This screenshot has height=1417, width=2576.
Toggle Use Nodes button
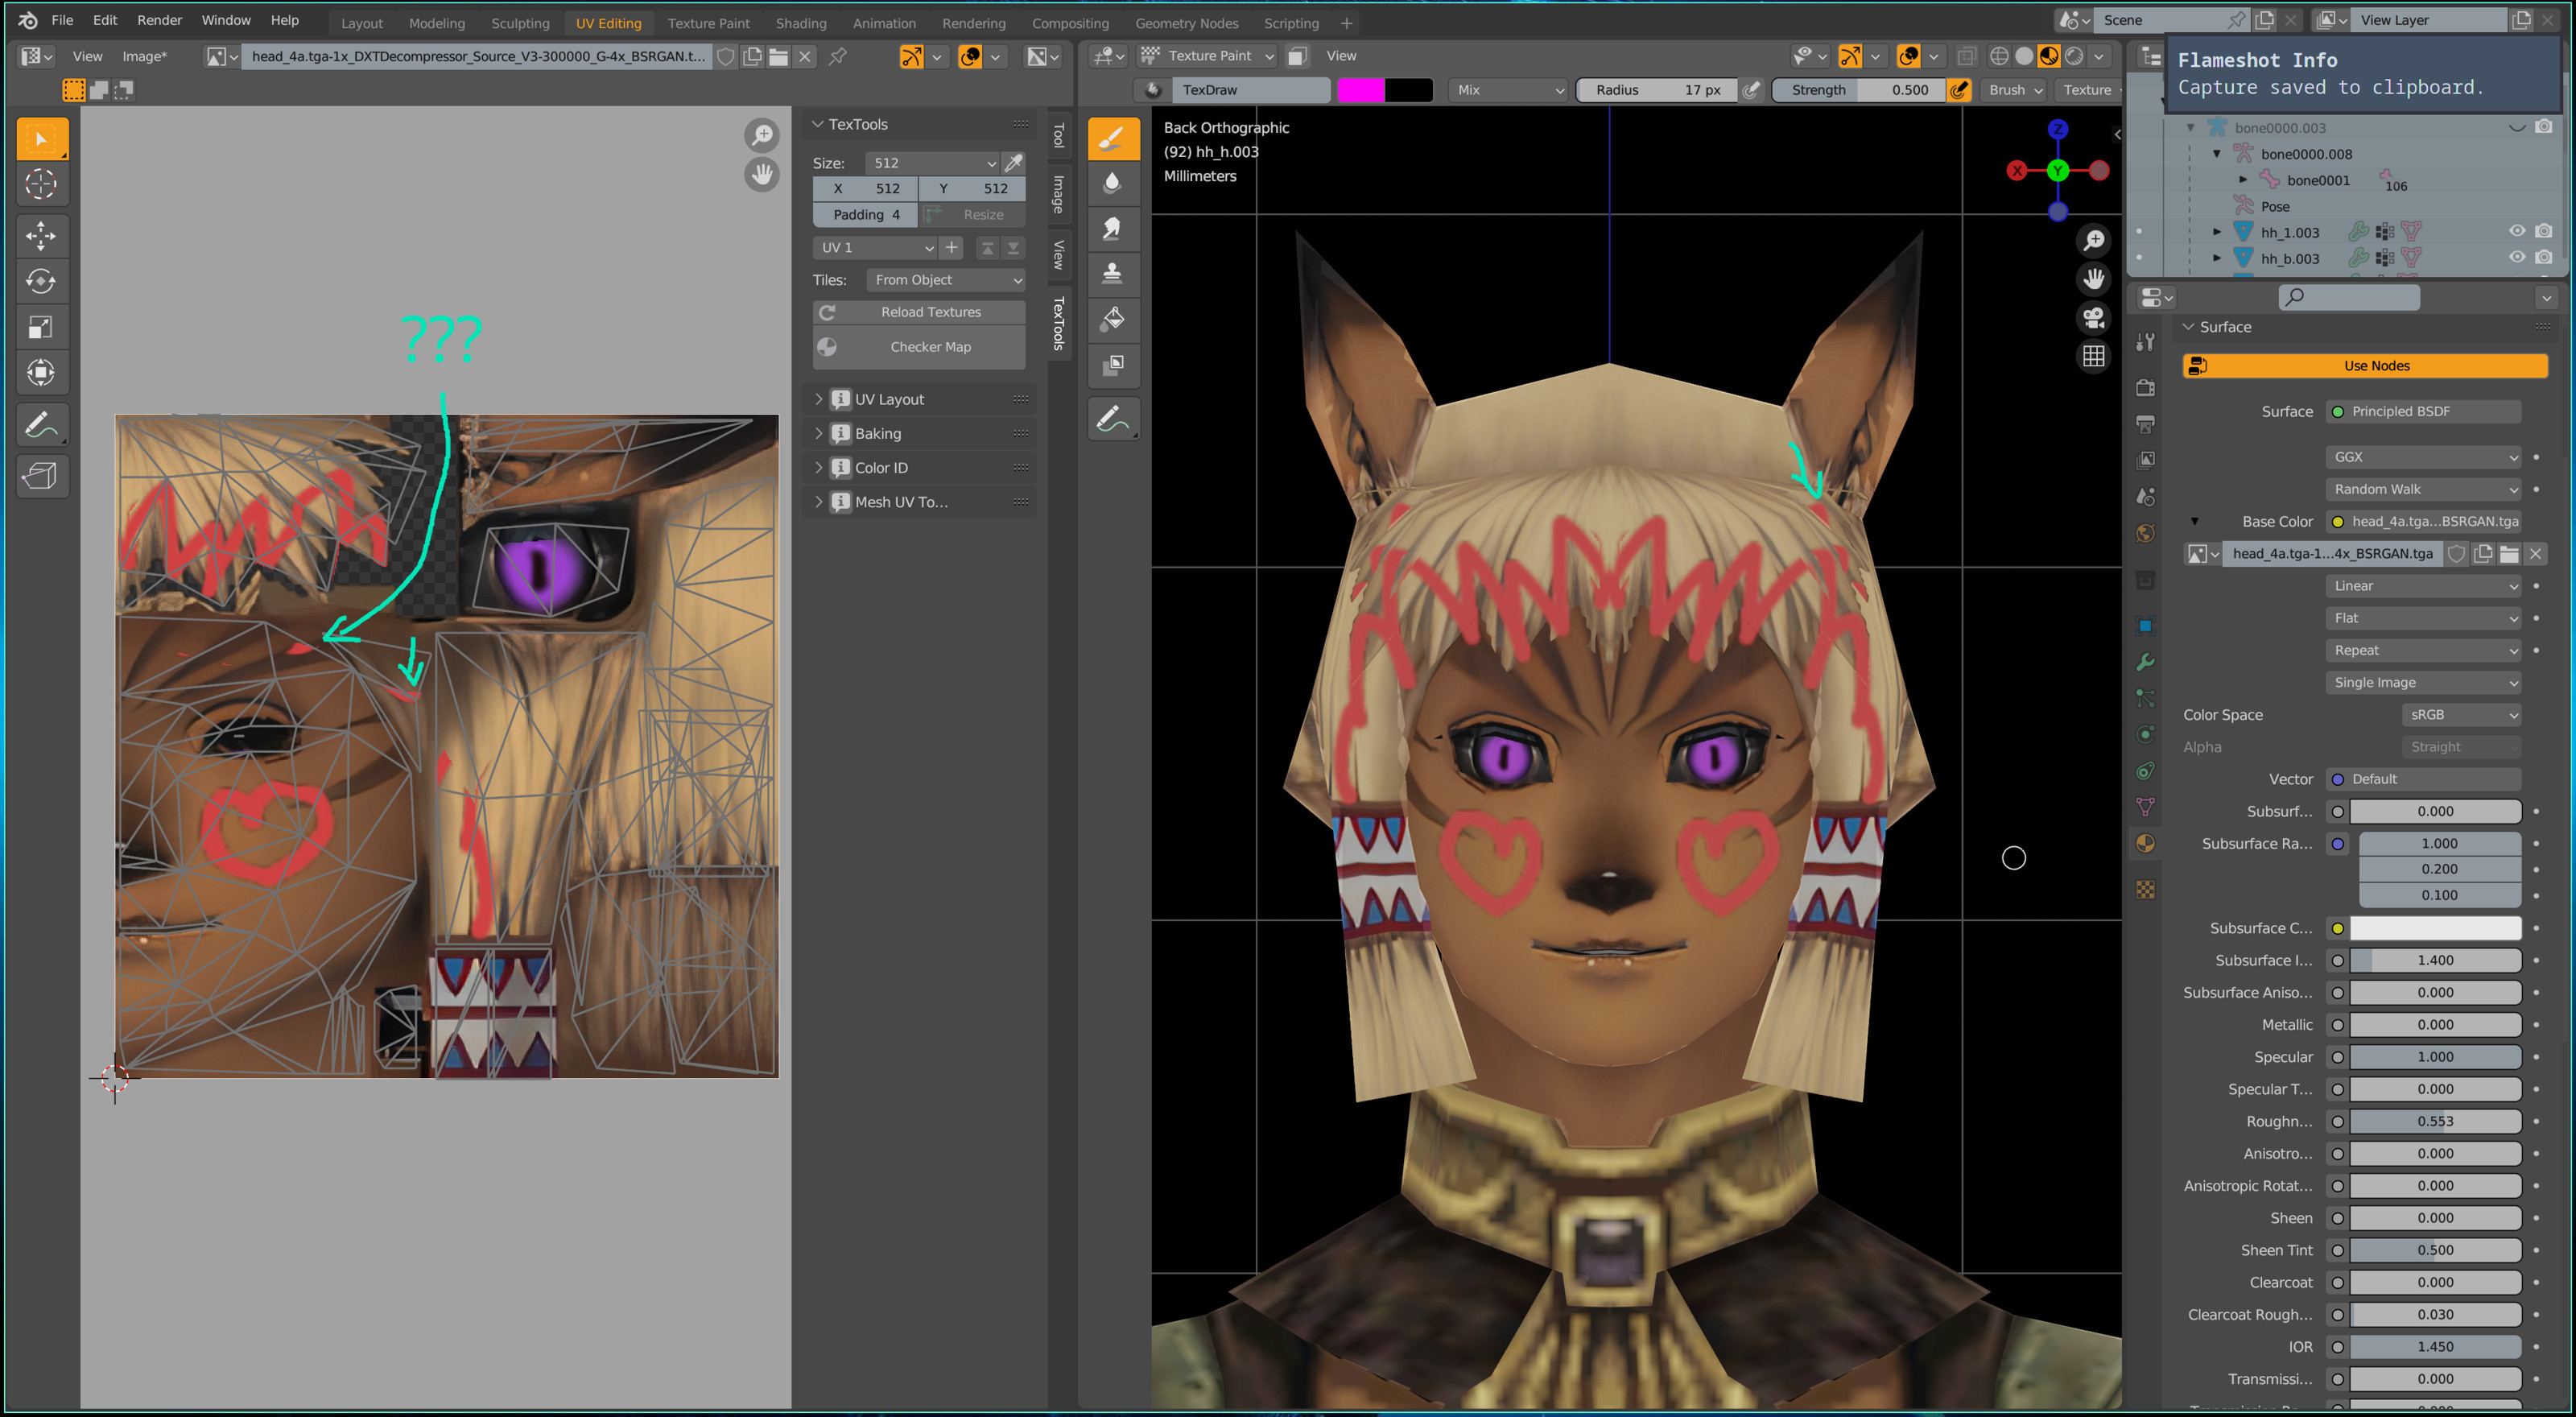pyautogui.click(x=2365, y=365)
